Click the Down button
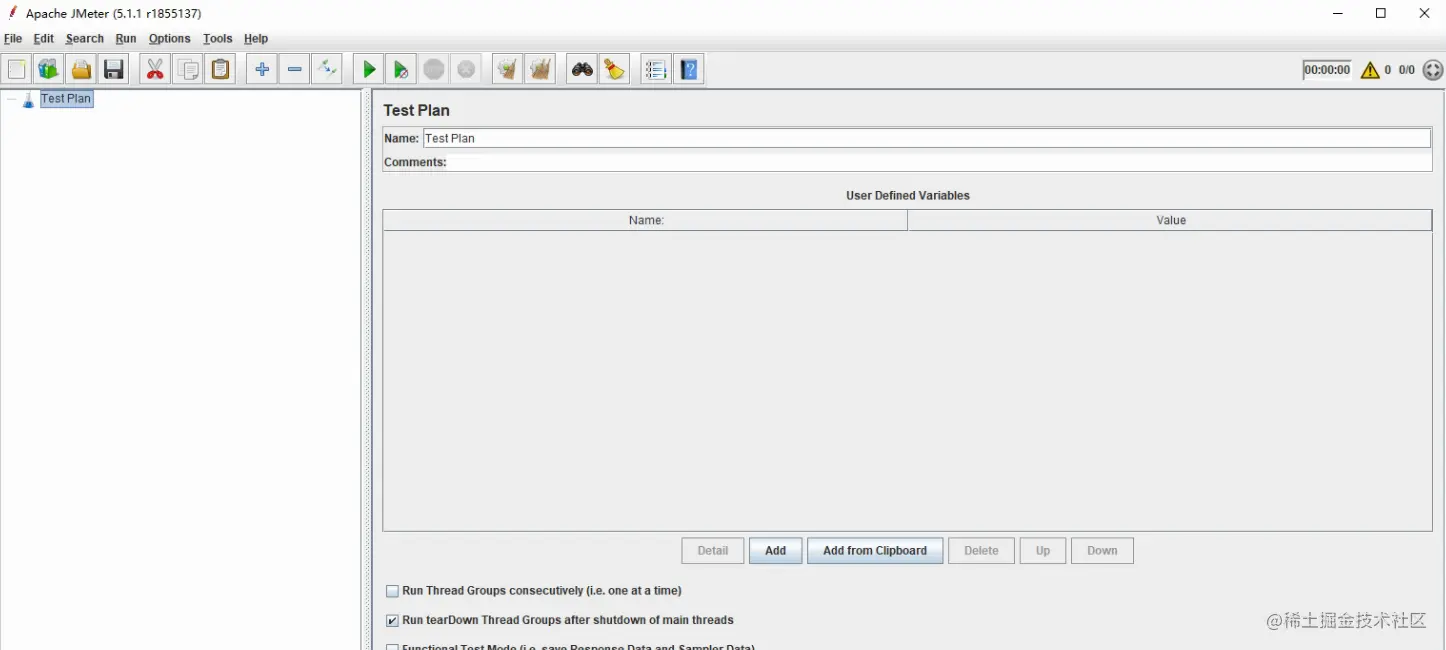This screenshot has height=650, width=1446. (x=1102, y=551)
